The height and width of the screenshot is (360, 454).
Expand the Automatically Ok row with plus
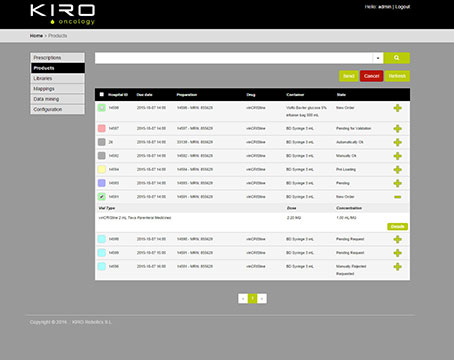pyautogui.click(x=397, y=142)
